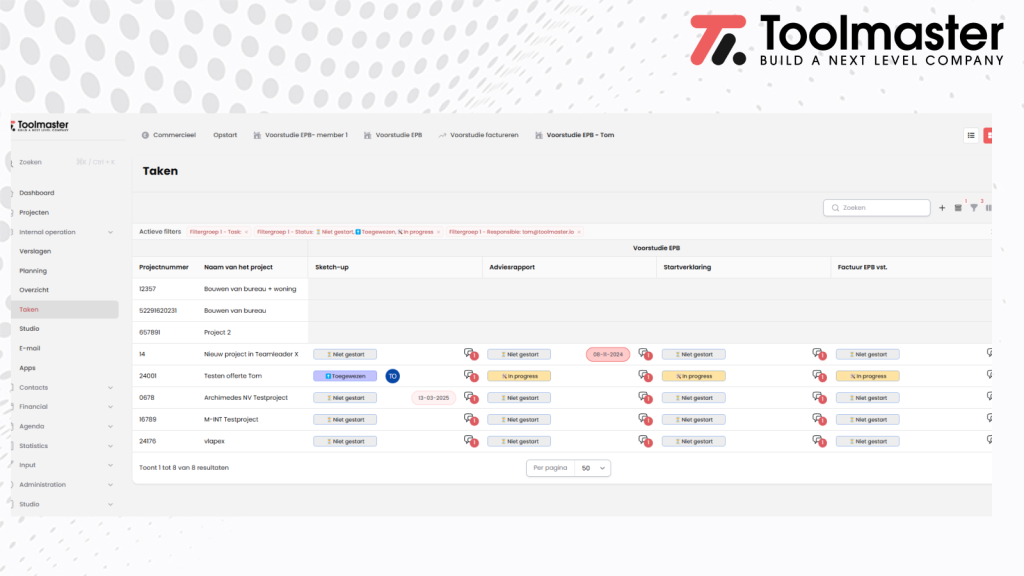Click the Toolmaster logo in the sidebar
Screen dimensions: 1024x576
click(x=40, y=125)
